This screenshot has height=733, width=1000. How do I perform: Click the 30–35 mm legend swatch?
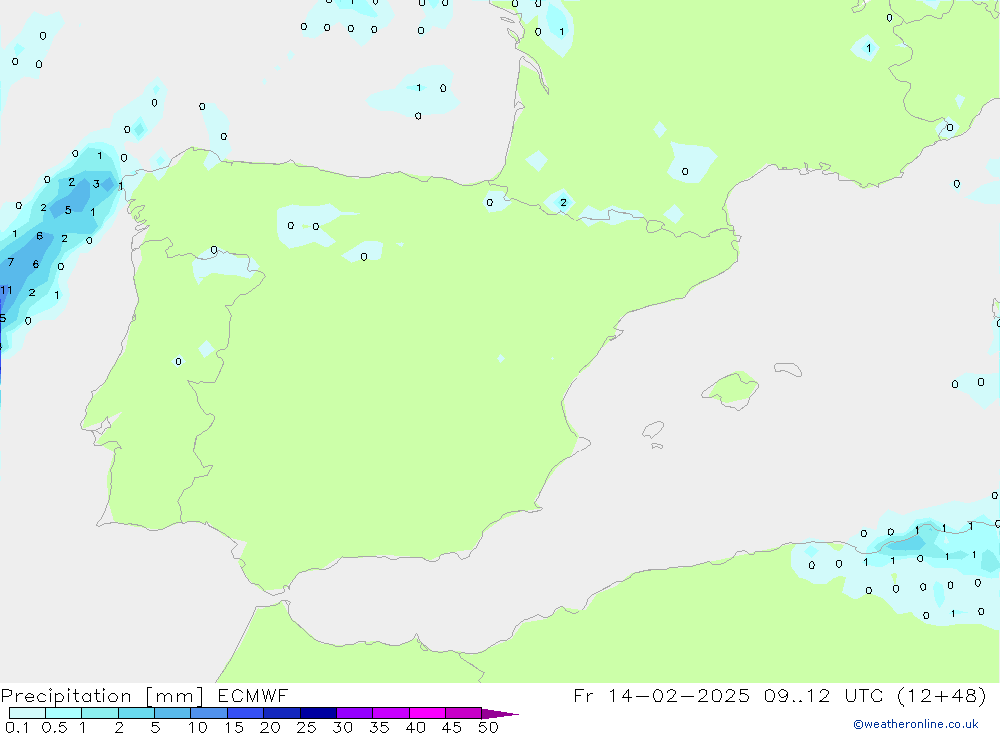(355, 713)
